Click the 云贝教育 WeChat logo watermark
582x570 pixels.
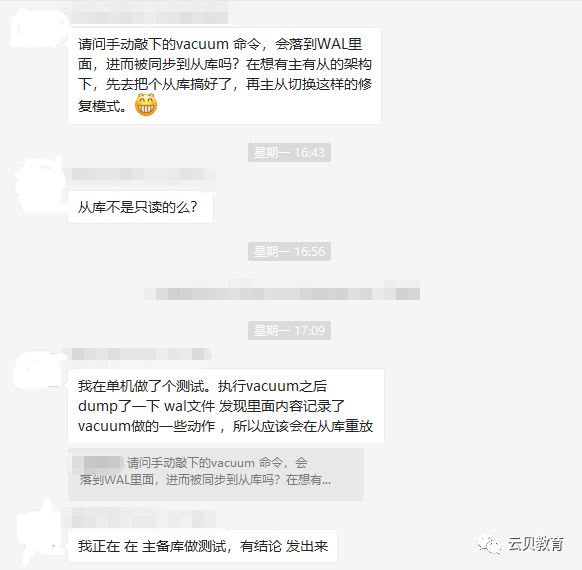coord(489,544)
